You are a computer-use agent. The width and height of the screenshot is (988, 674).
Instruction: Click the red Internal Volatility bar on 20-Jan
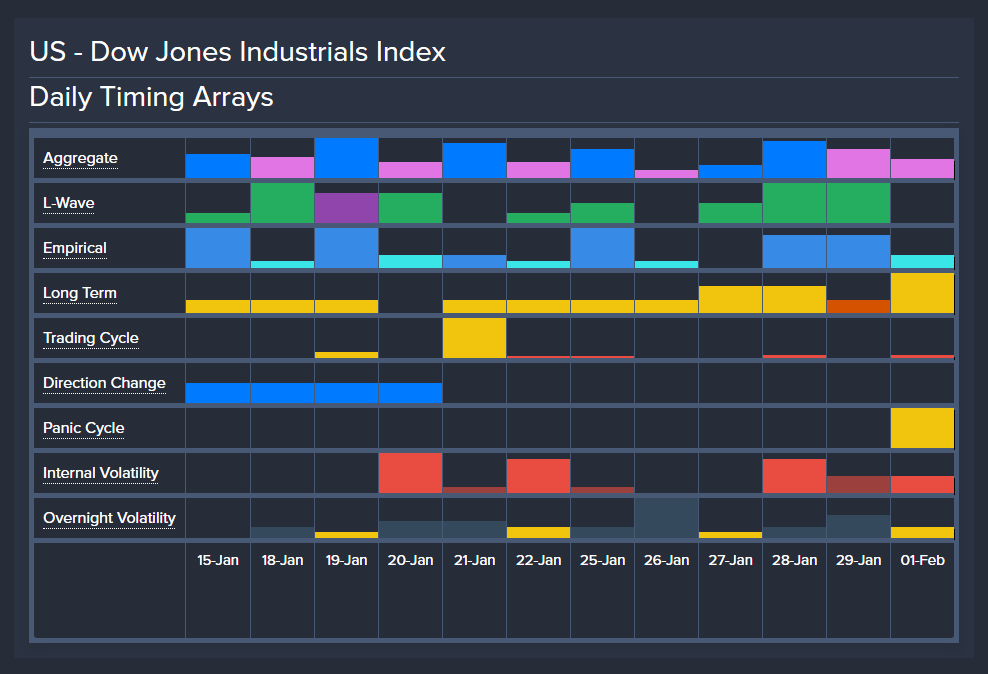coord(410,473)
